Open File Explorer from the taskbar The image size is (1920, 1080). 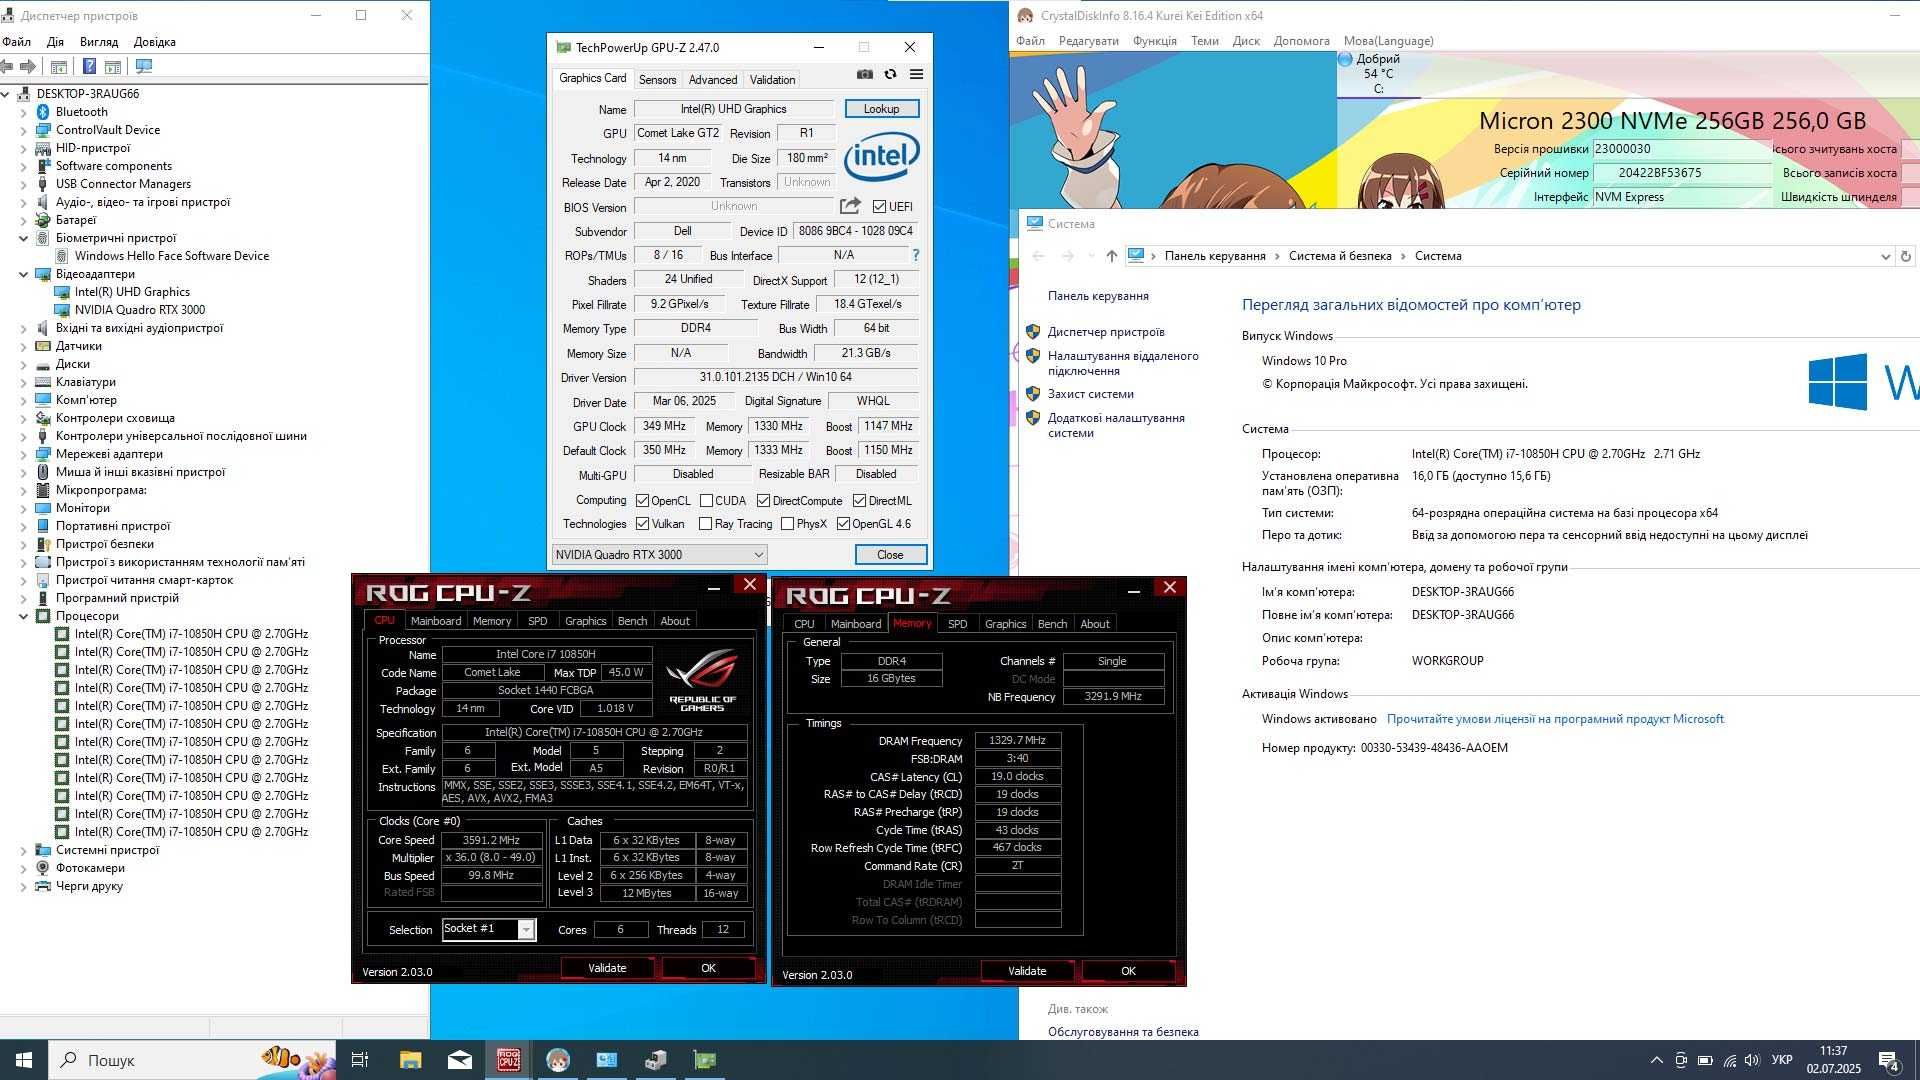coord(410,1060)
